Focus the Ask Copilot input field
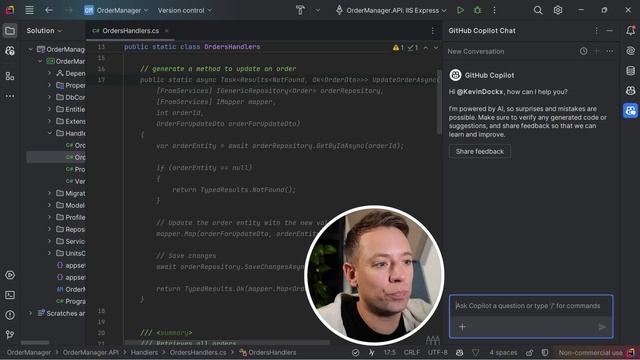This screenshot has height=360, width=640. 531,306
